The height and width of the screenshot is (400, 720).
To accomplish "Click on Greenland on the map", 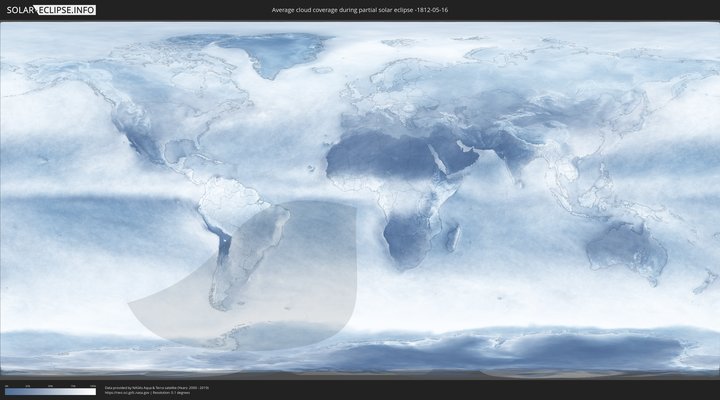I will tap(272, 55).
